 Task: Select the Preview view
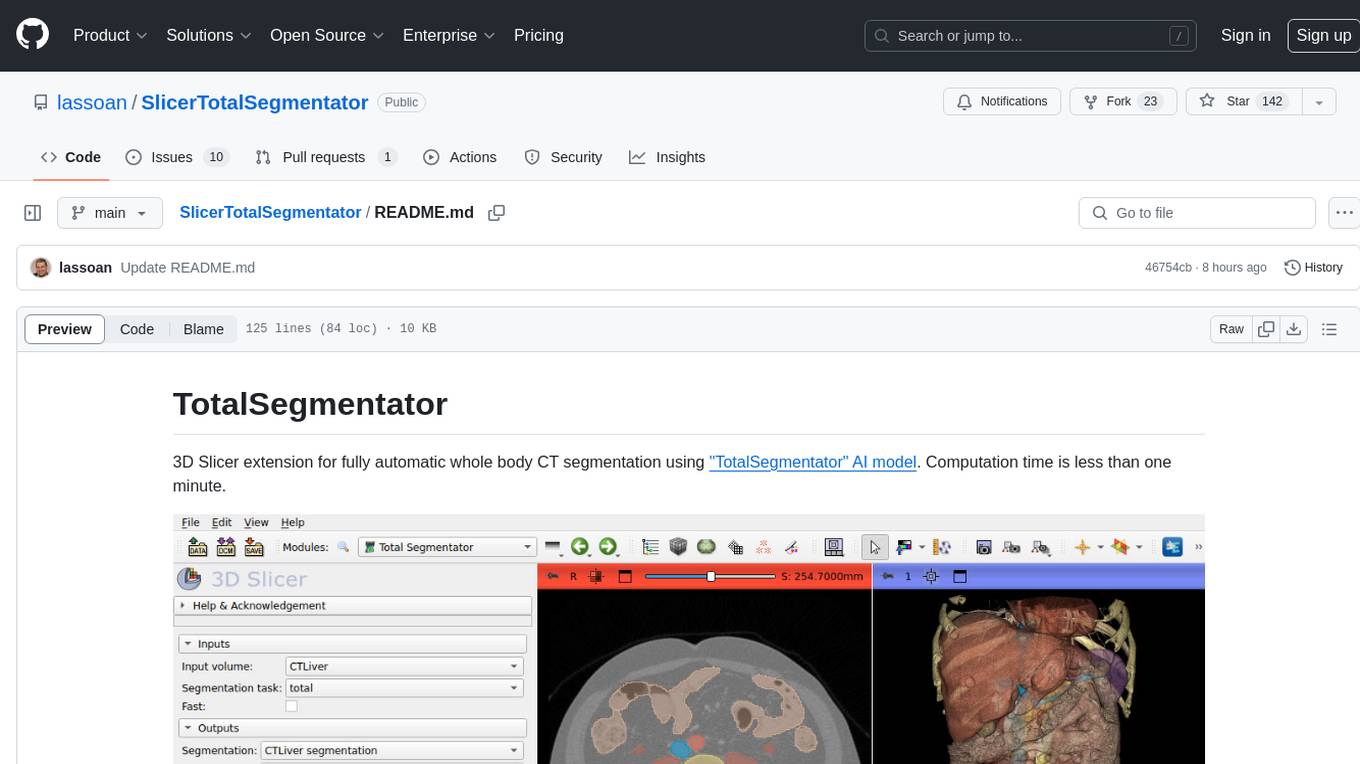coord(65,329)
